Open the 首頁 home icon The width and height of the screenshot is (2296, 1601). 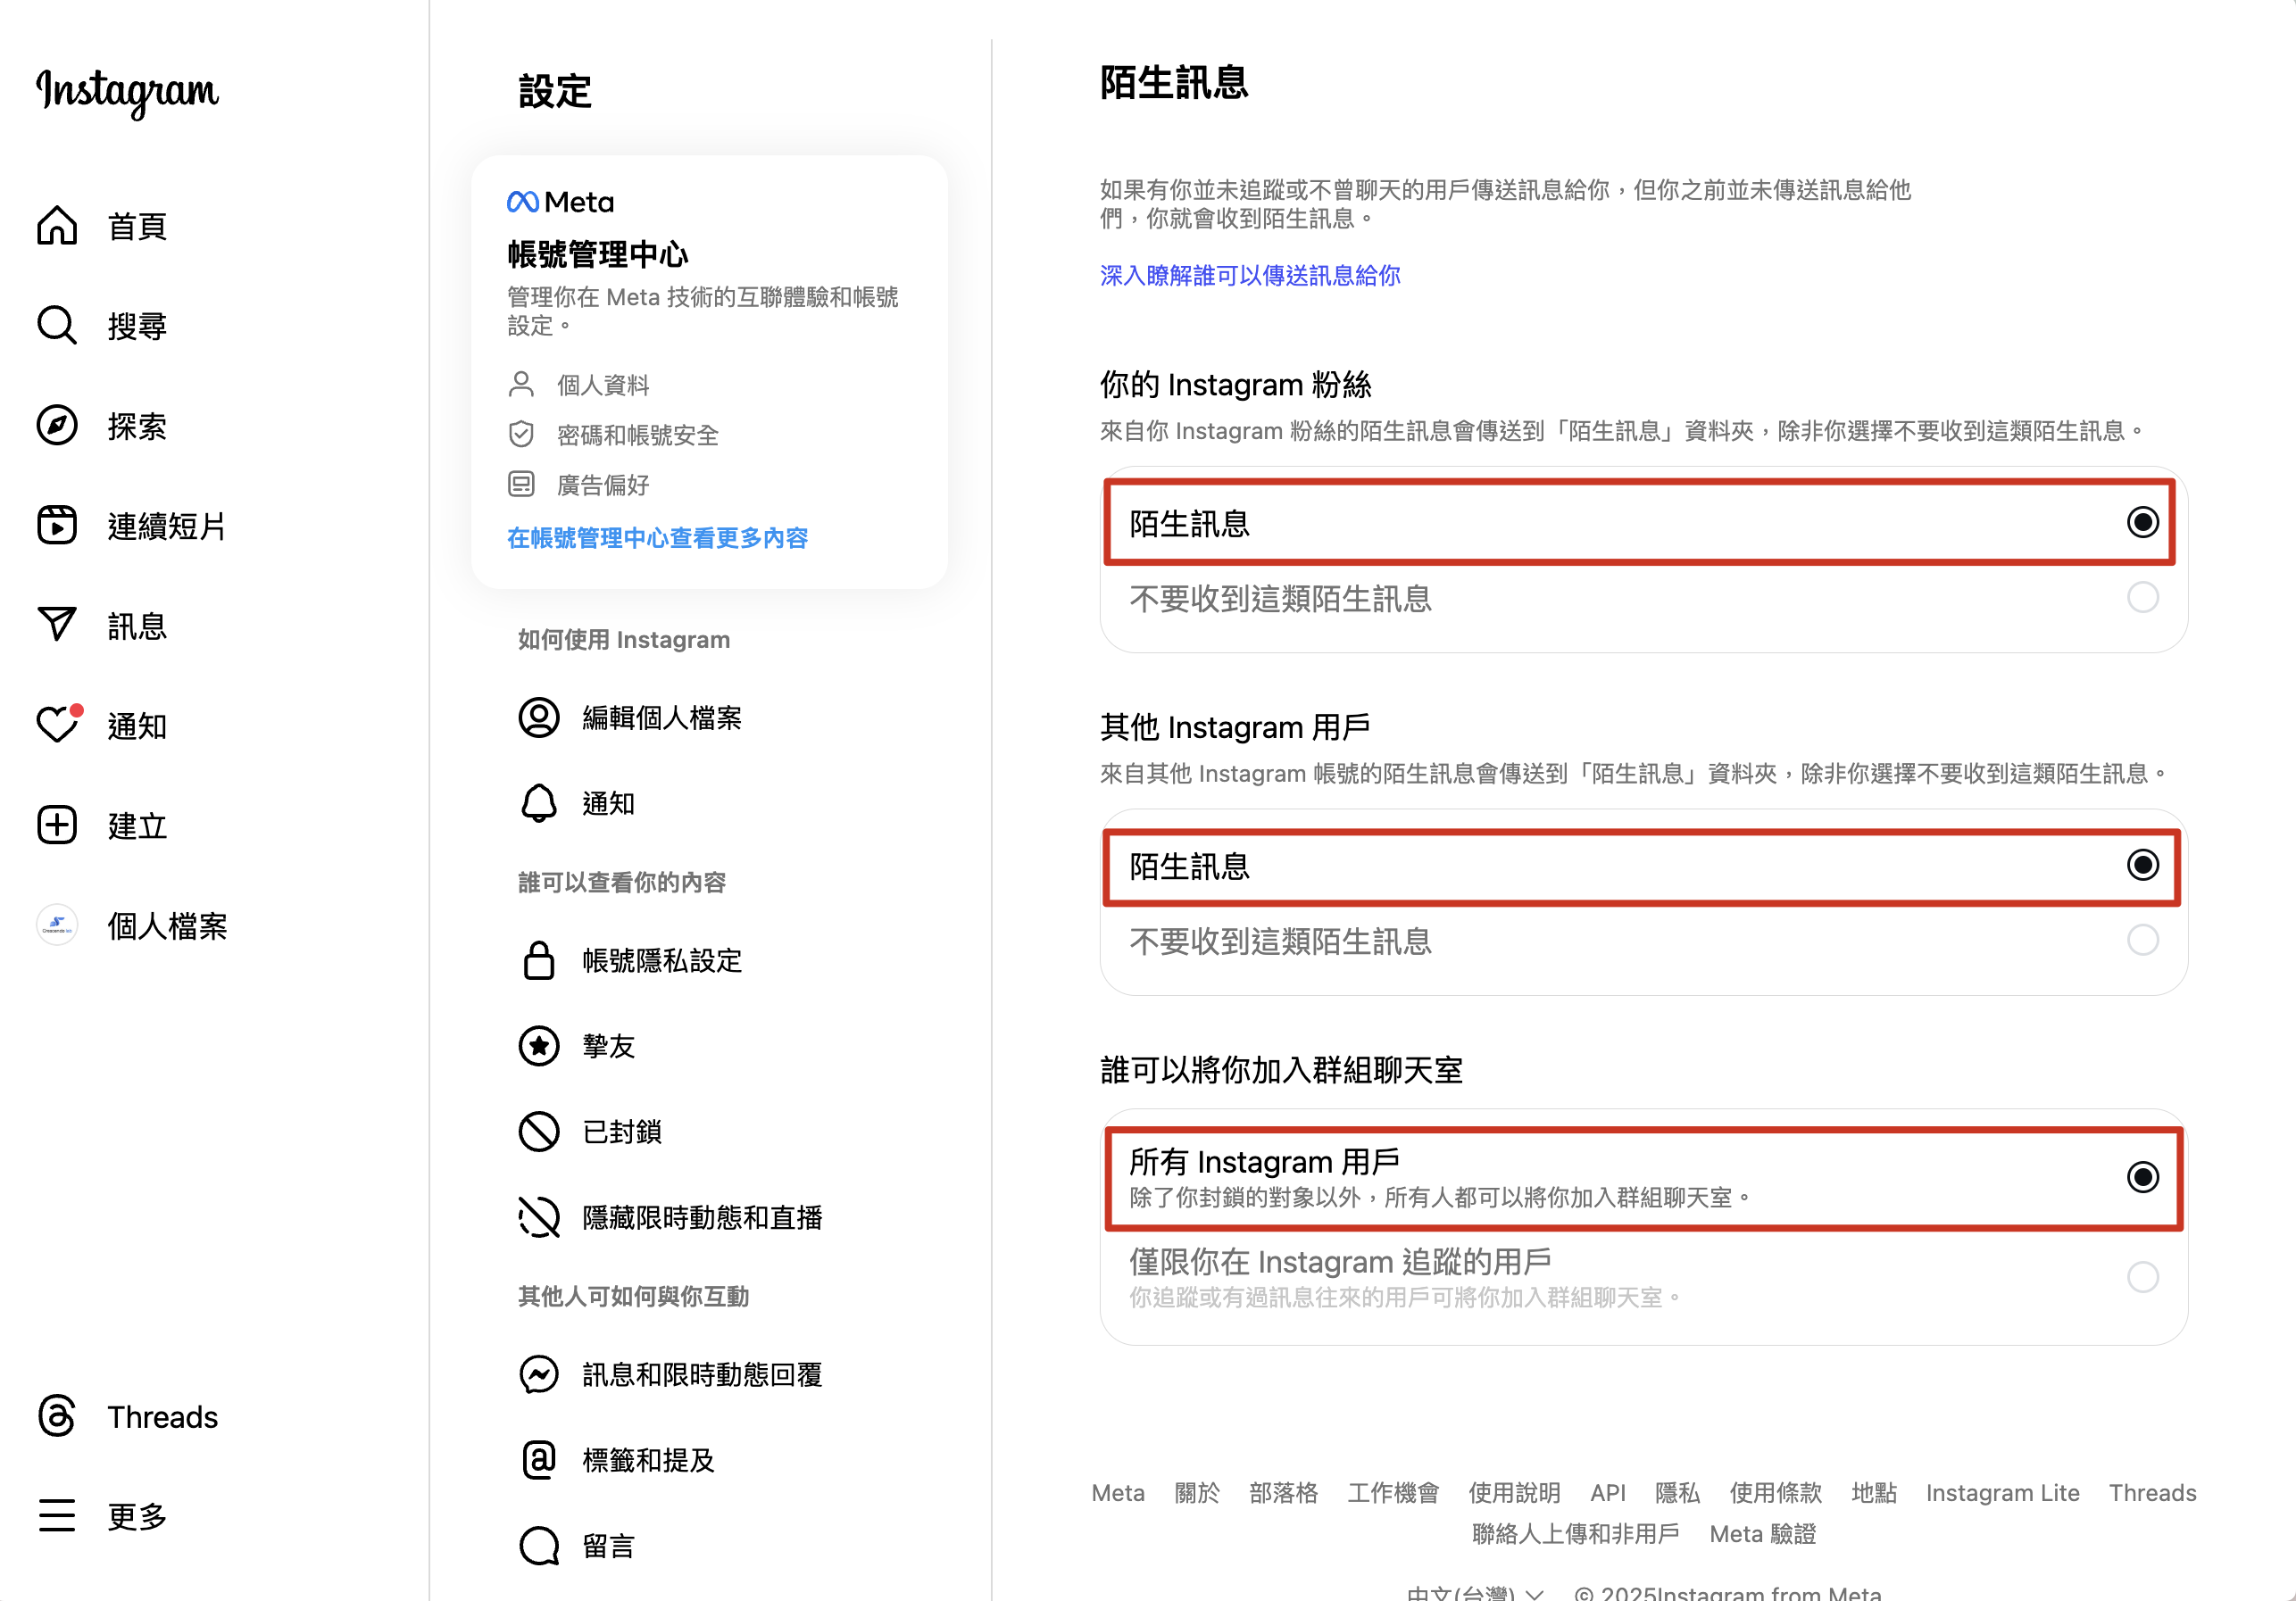(x=57, y=226)
